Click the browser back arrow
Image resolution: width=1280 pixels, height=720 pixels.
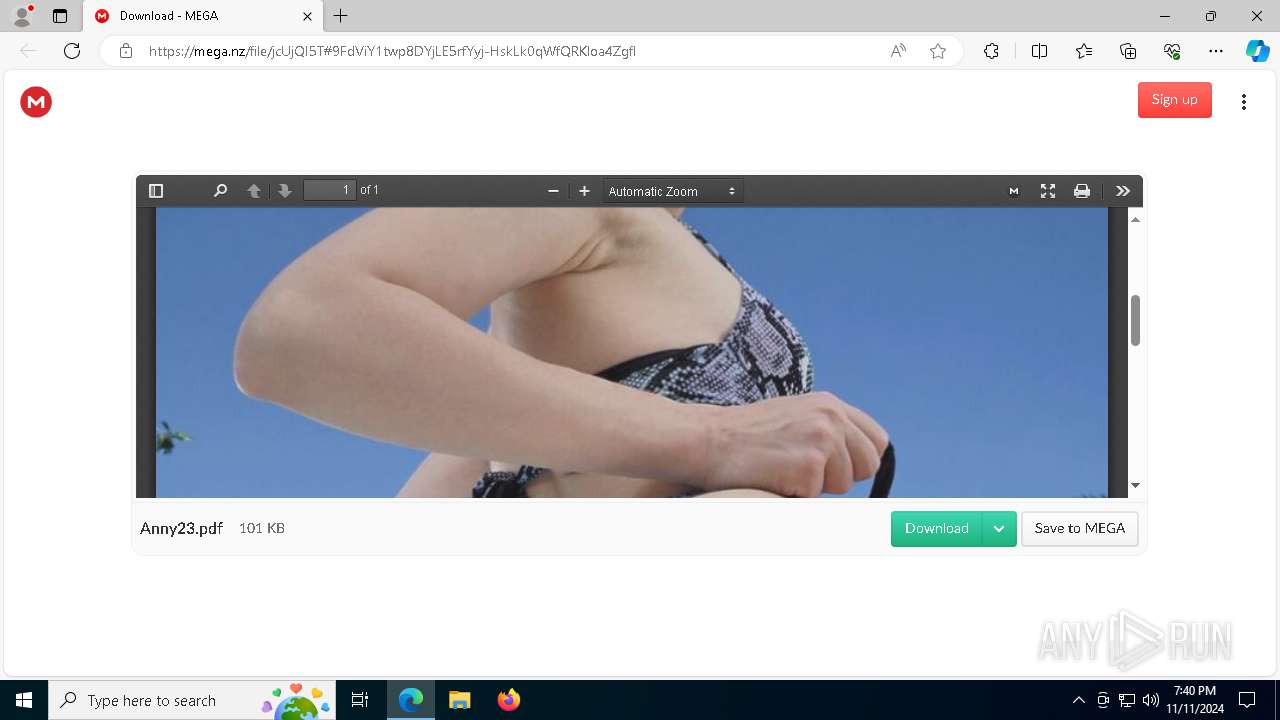pos(28,51)
